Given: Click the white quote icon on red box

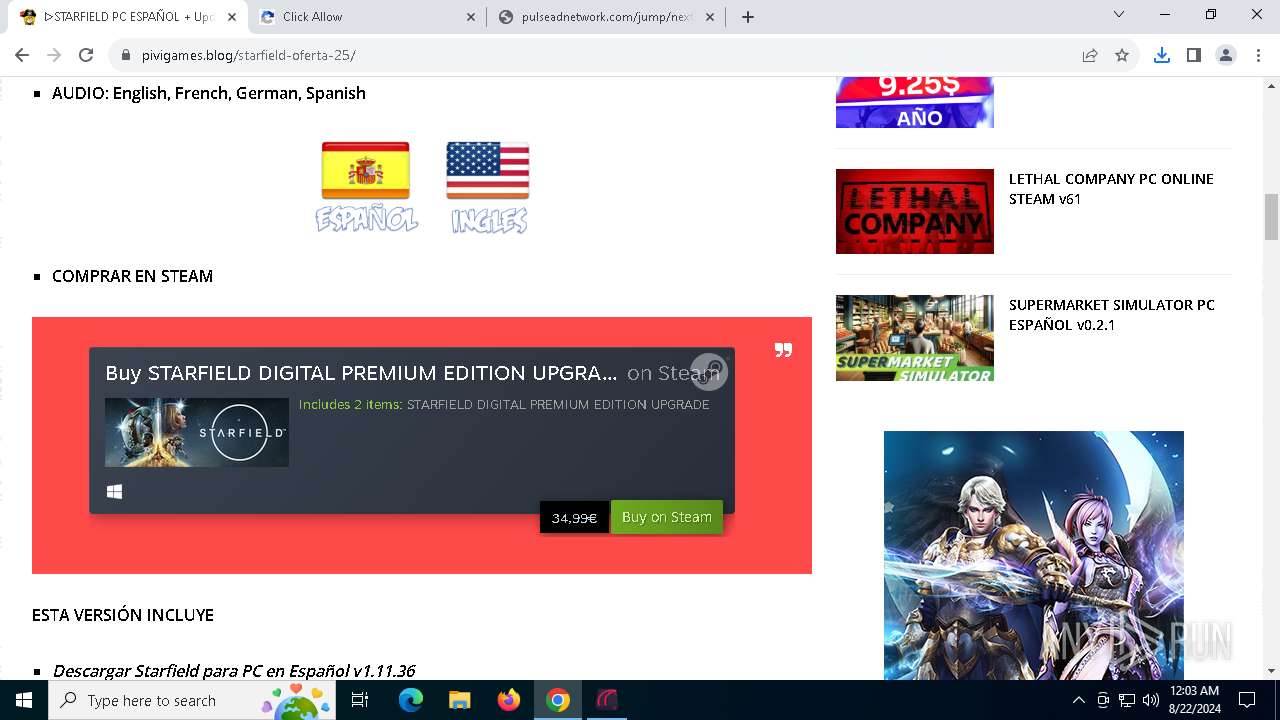Looking at the screenshot, I should [x=783, y=350].
